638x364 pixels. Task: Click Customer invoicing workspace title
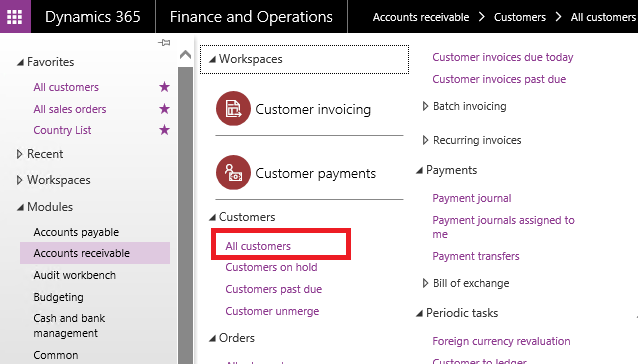click(x=313, y=109)
